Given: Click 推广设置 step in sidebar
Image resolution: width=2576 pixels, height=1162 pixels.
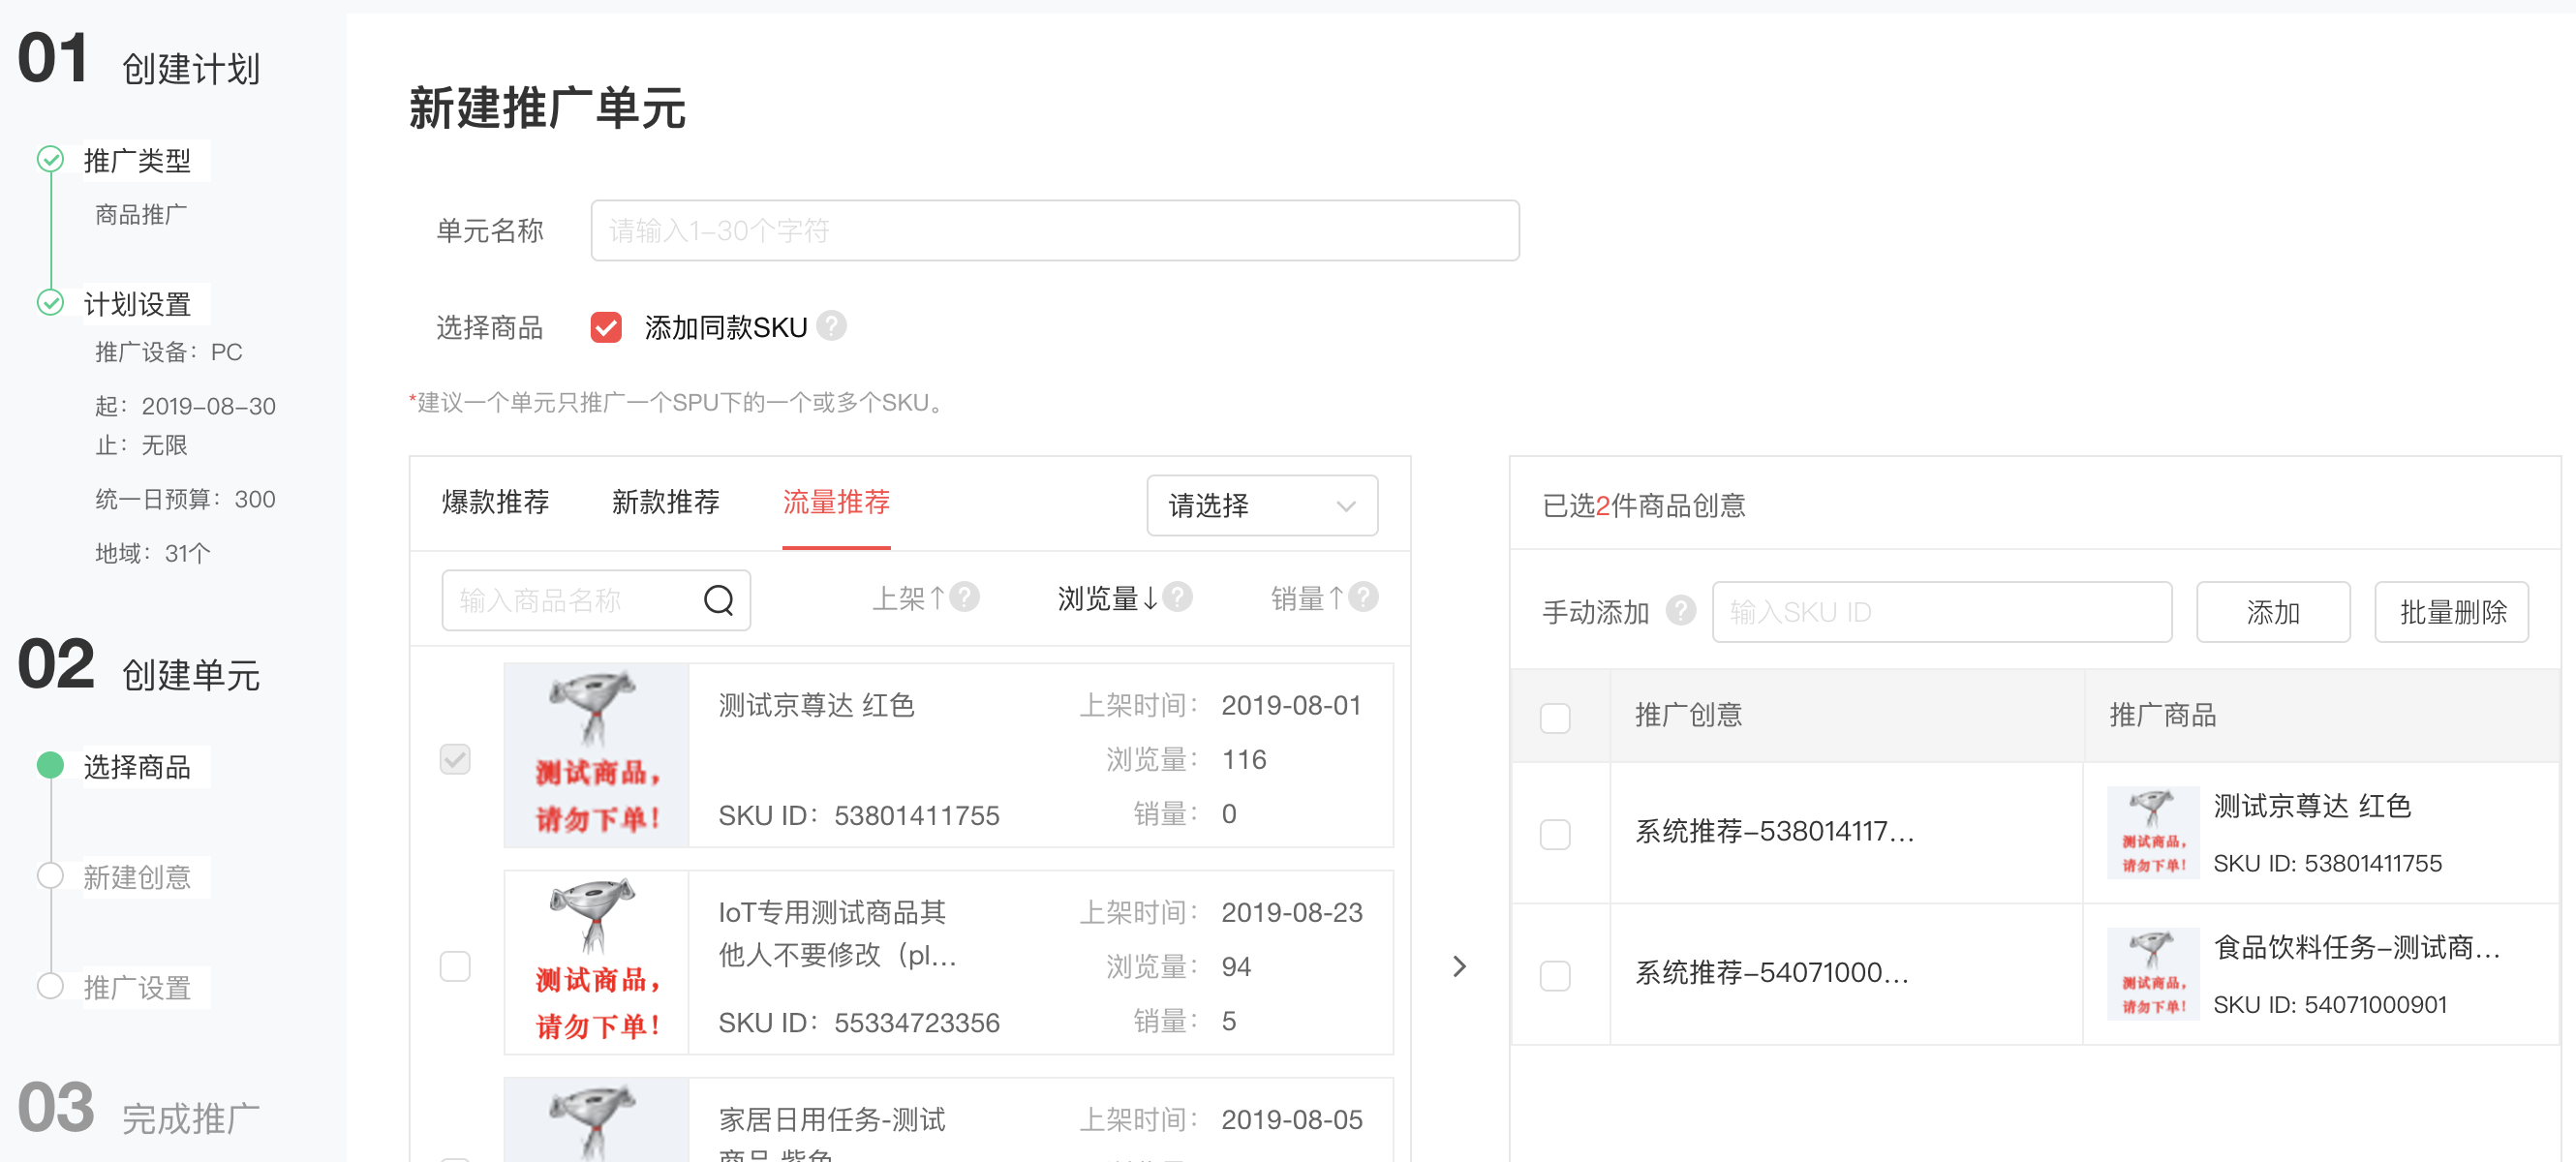Looking at the screenshot, I should 137,987.
